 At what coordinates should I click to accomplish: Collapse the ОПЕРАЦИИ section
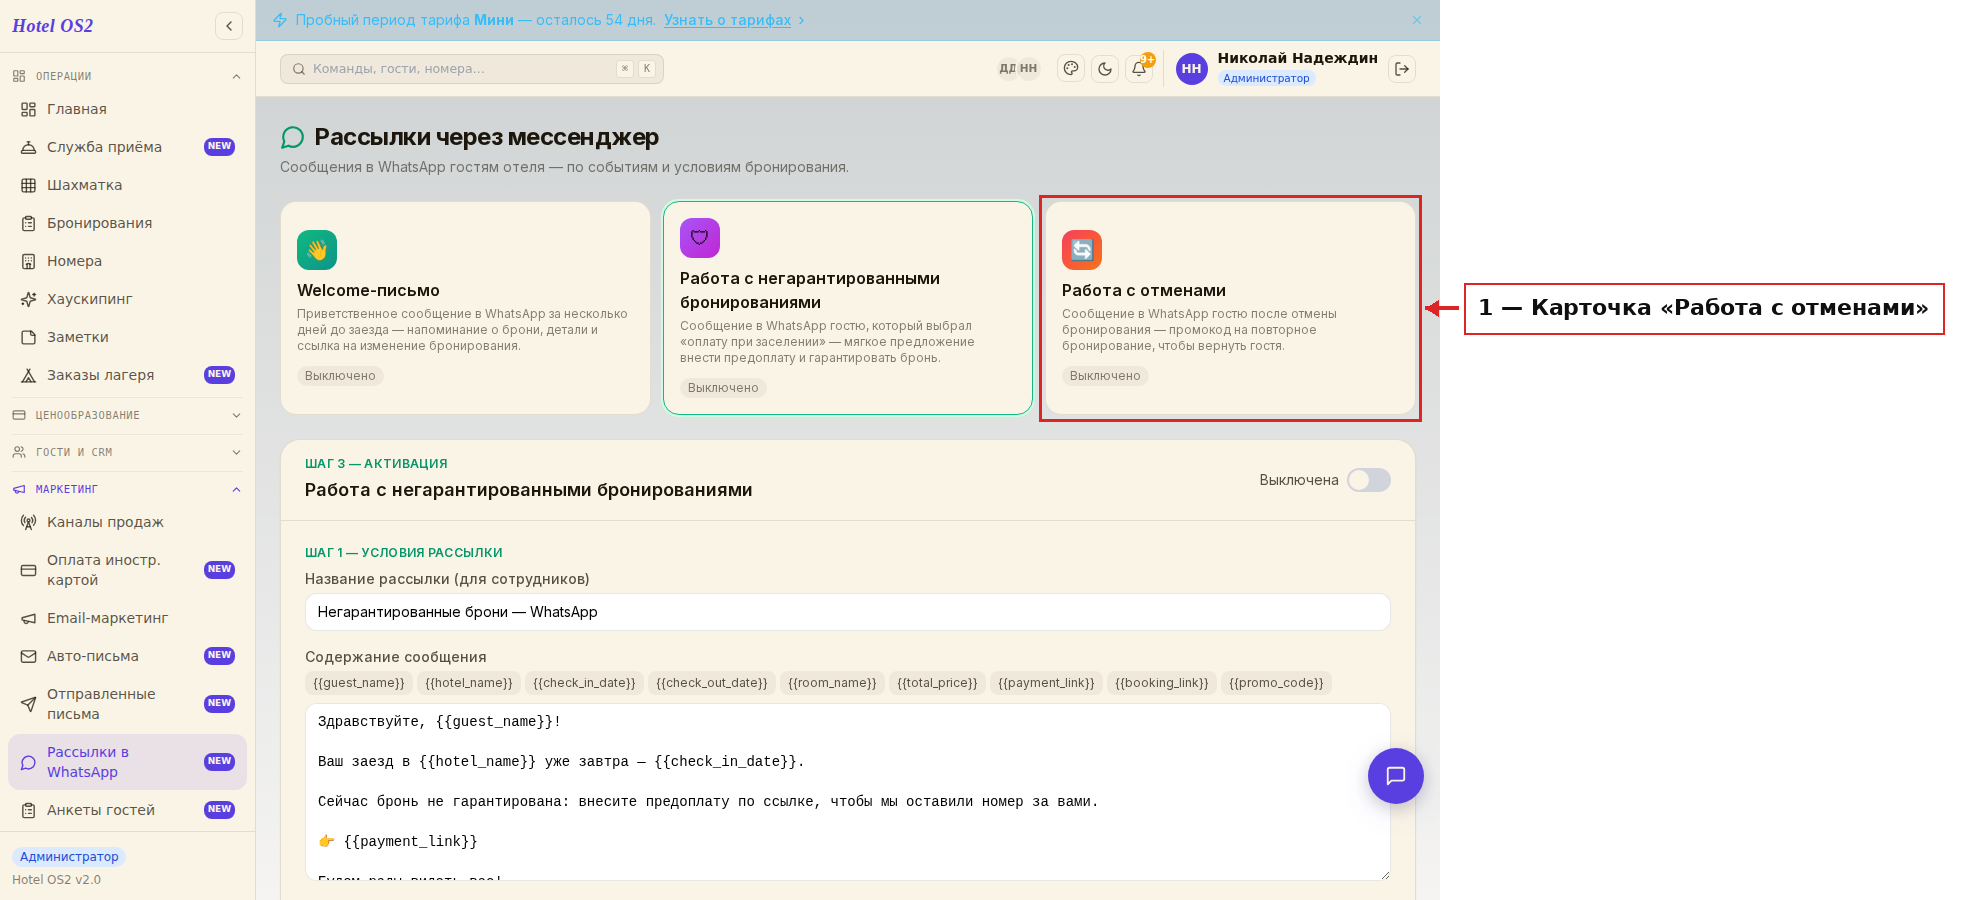127,76
